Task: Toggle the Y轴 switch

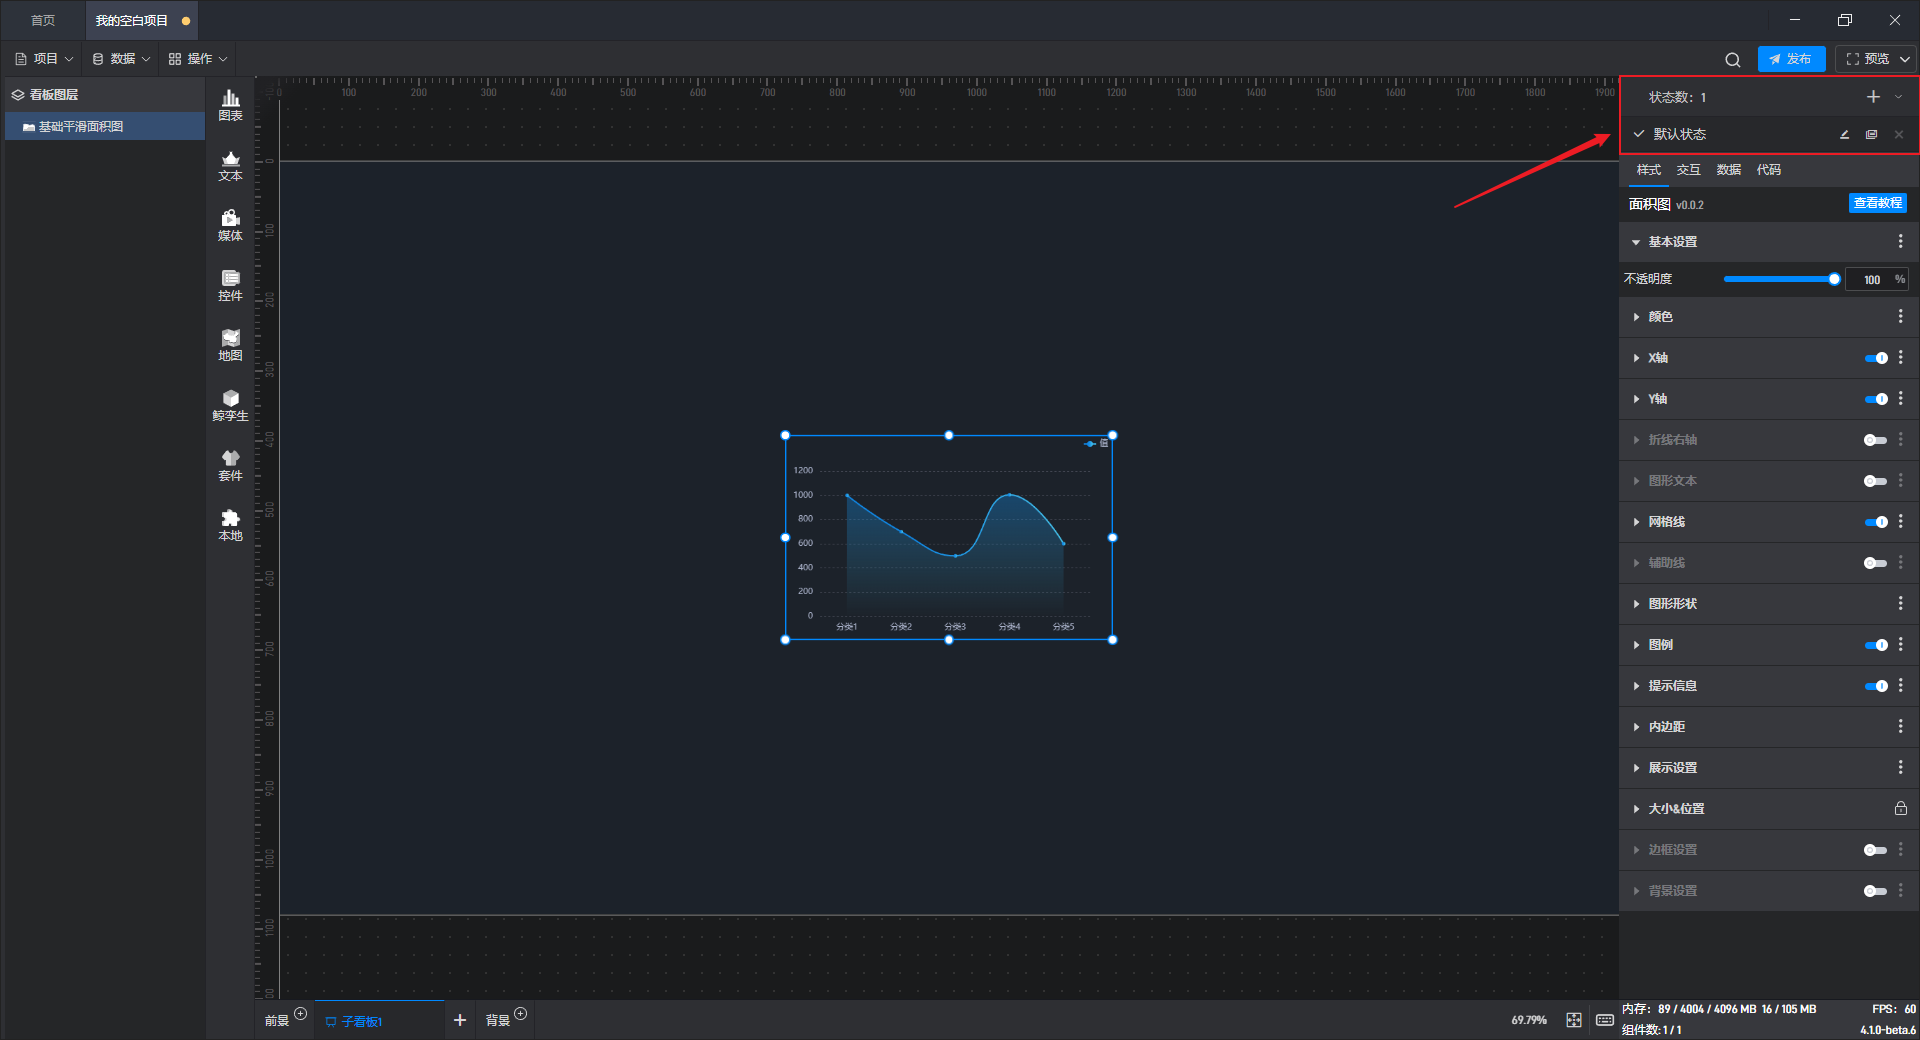Action: pos(1876,399)
